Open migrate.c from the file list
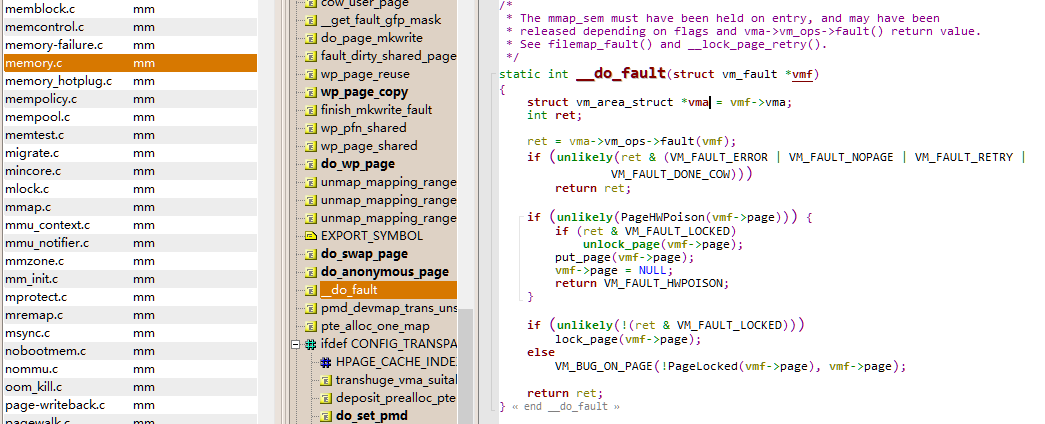This screenshot has width=1045, height=424. pos(129,153)
